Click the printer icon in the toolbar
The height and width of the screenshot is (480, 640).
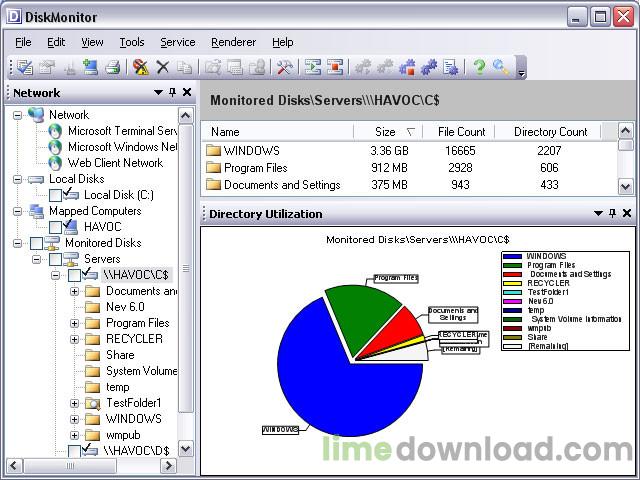tap(112, 67)
